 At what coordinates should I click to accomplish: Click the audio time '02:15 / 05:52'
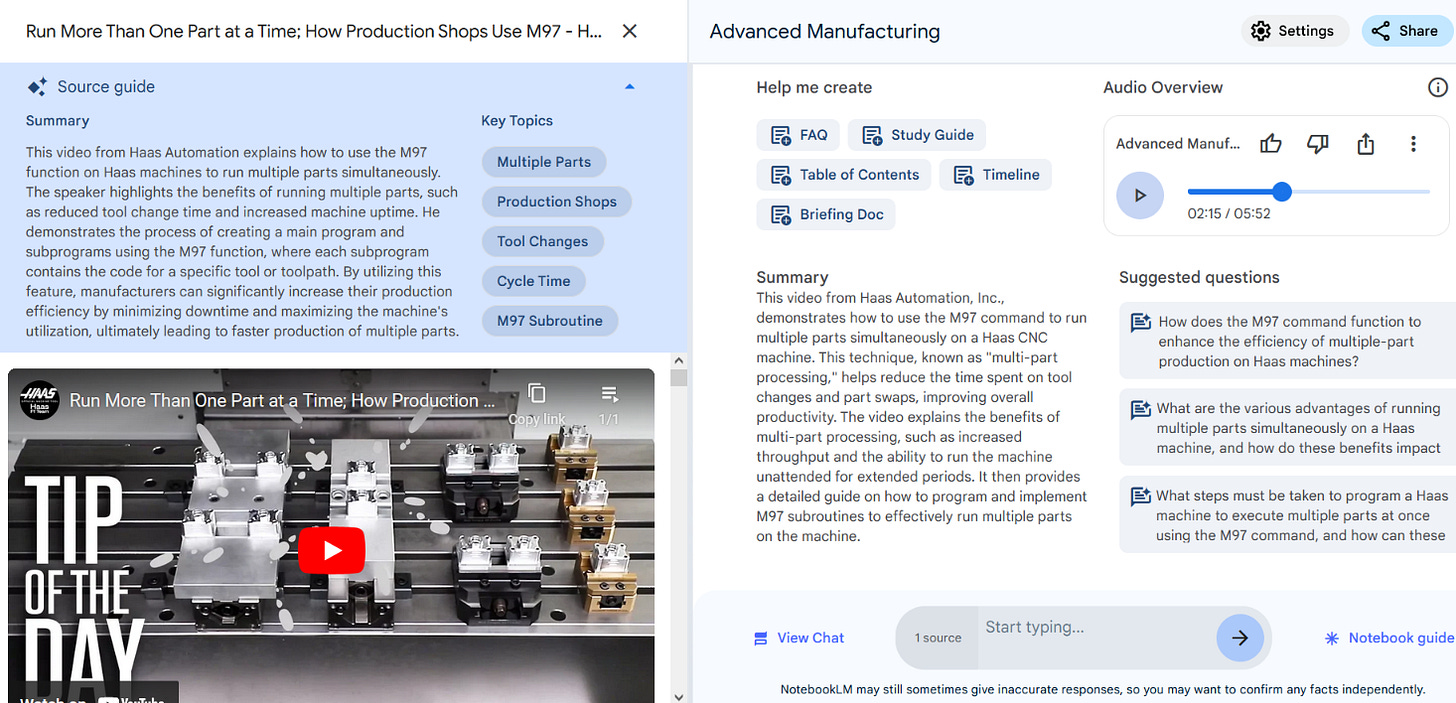(1228, 214)
